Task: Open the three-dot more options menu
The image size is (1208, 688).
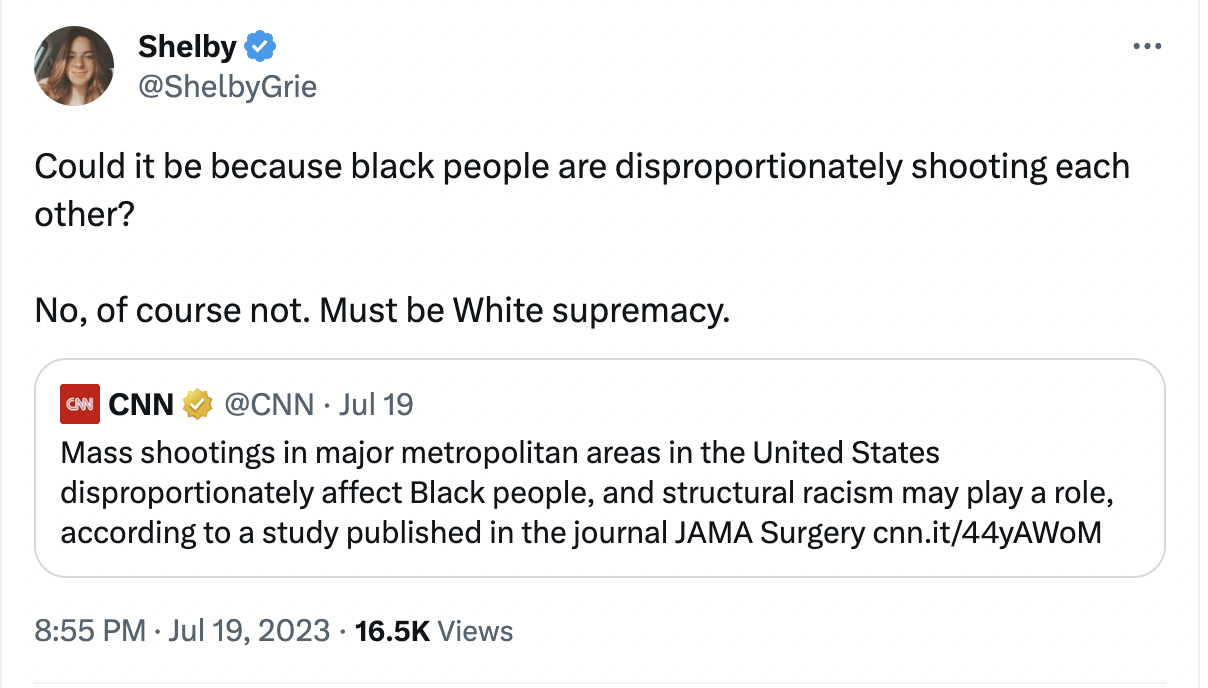Action: coord(1148,44)
